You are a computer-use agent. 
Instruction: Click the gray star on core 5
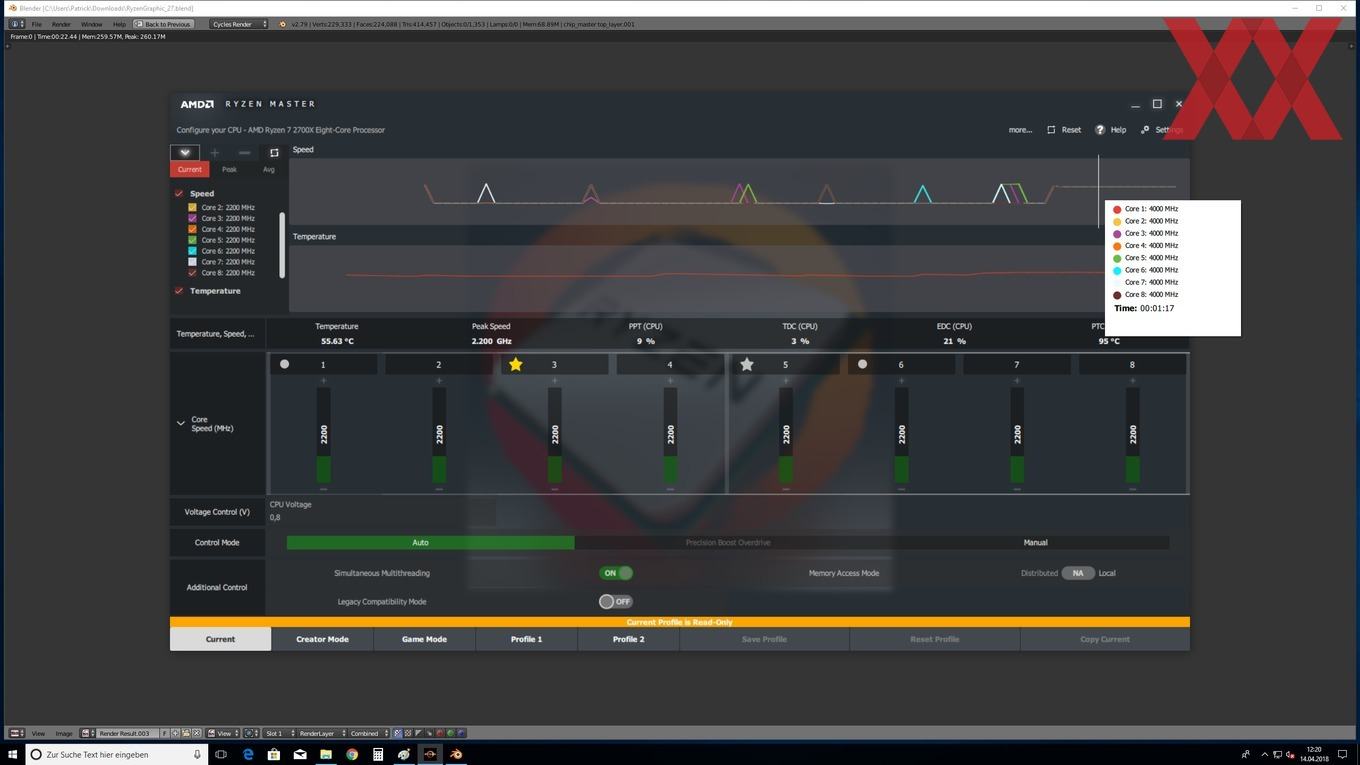click(747, 364)
